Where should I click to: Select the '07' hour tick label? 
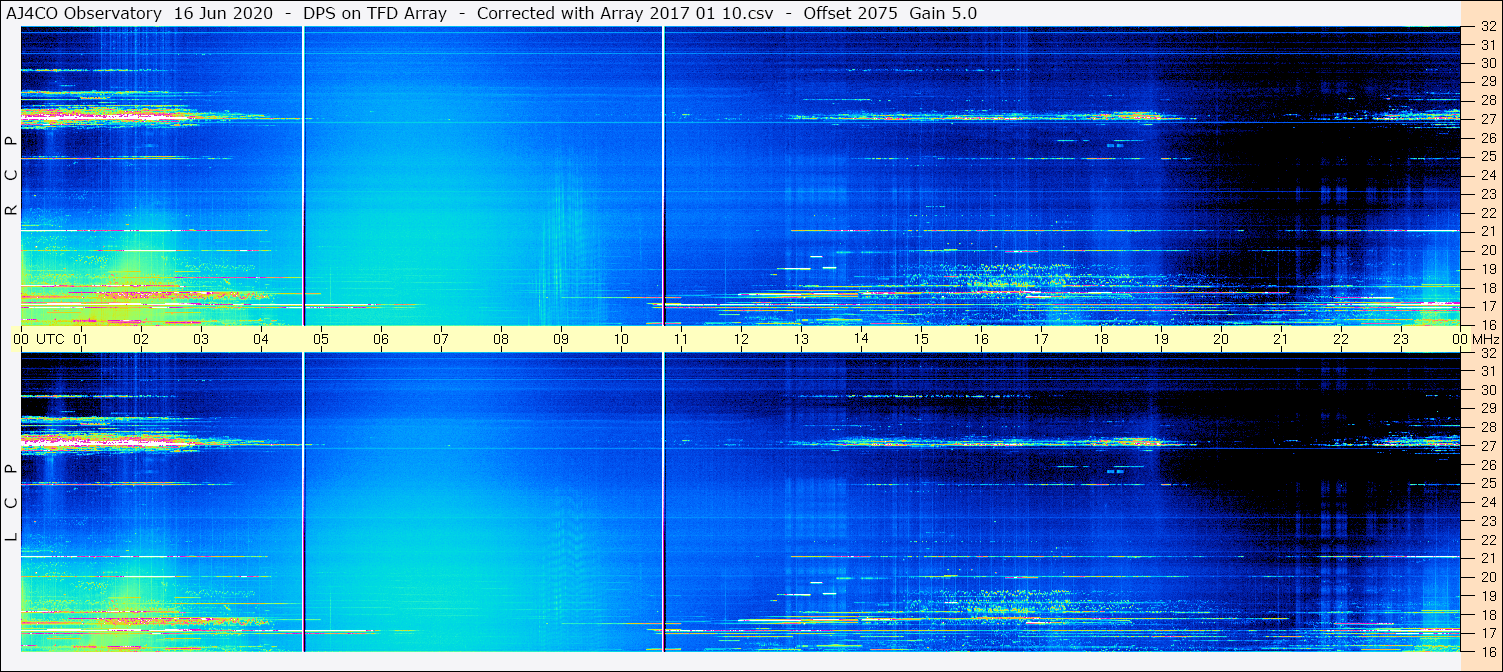pyautogui.click(x=441, y=339)
